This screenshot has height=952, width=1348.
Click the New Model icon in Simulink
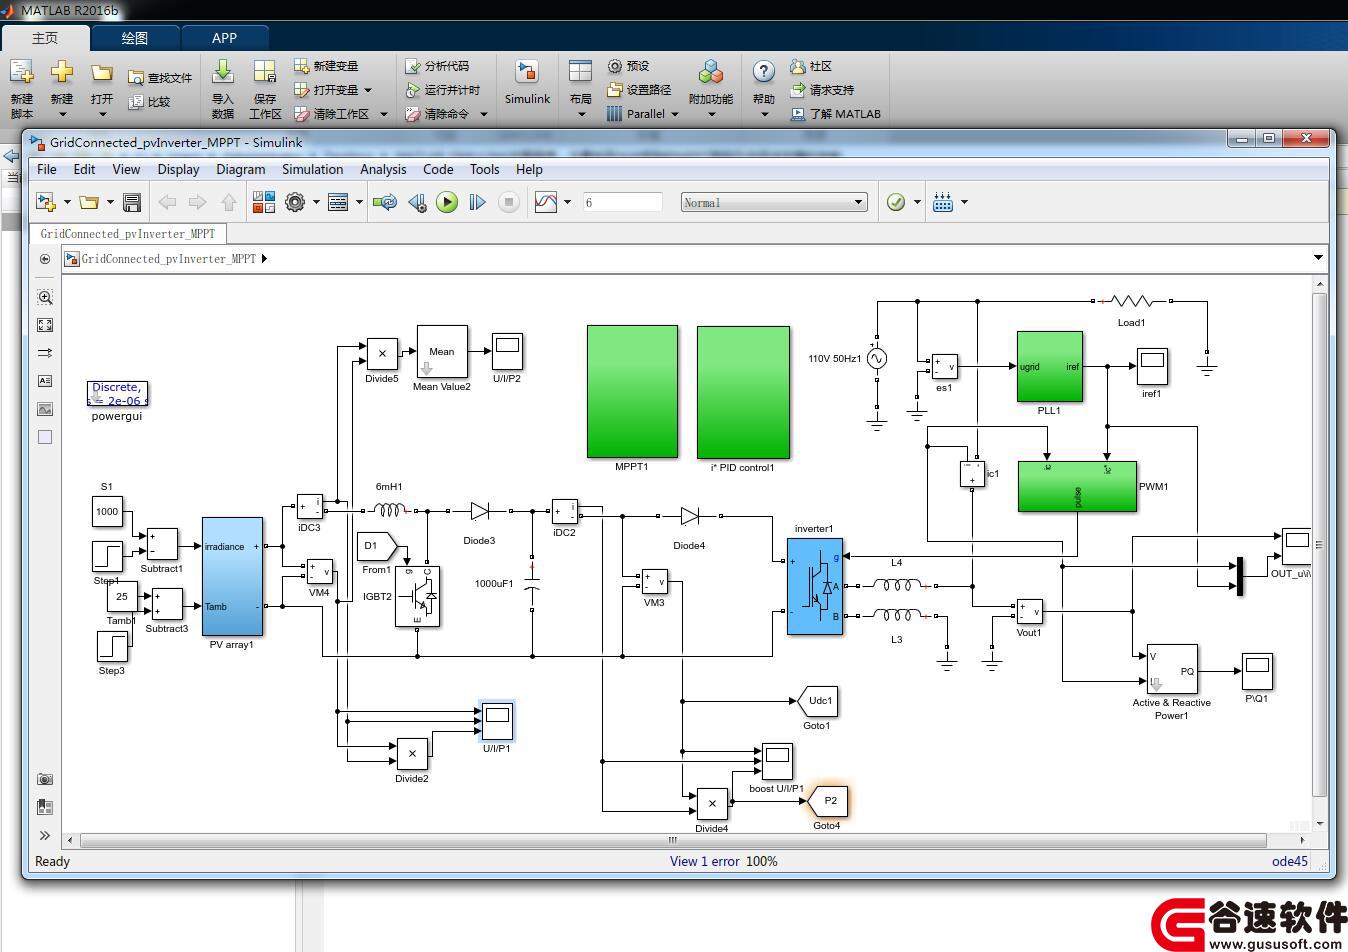pos(45,202)
